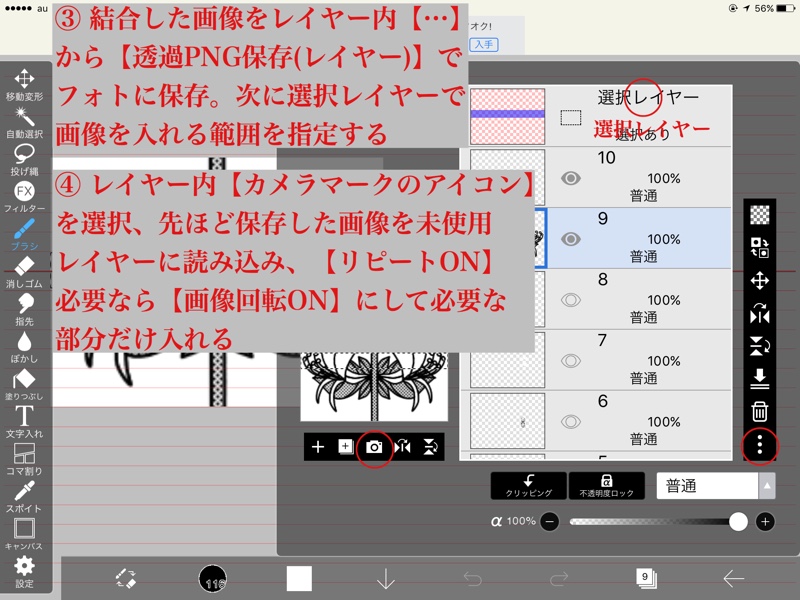Viewport: 800px width, 600px height.
Task: Open the layers button showing 9
Action: coord(646,578)
